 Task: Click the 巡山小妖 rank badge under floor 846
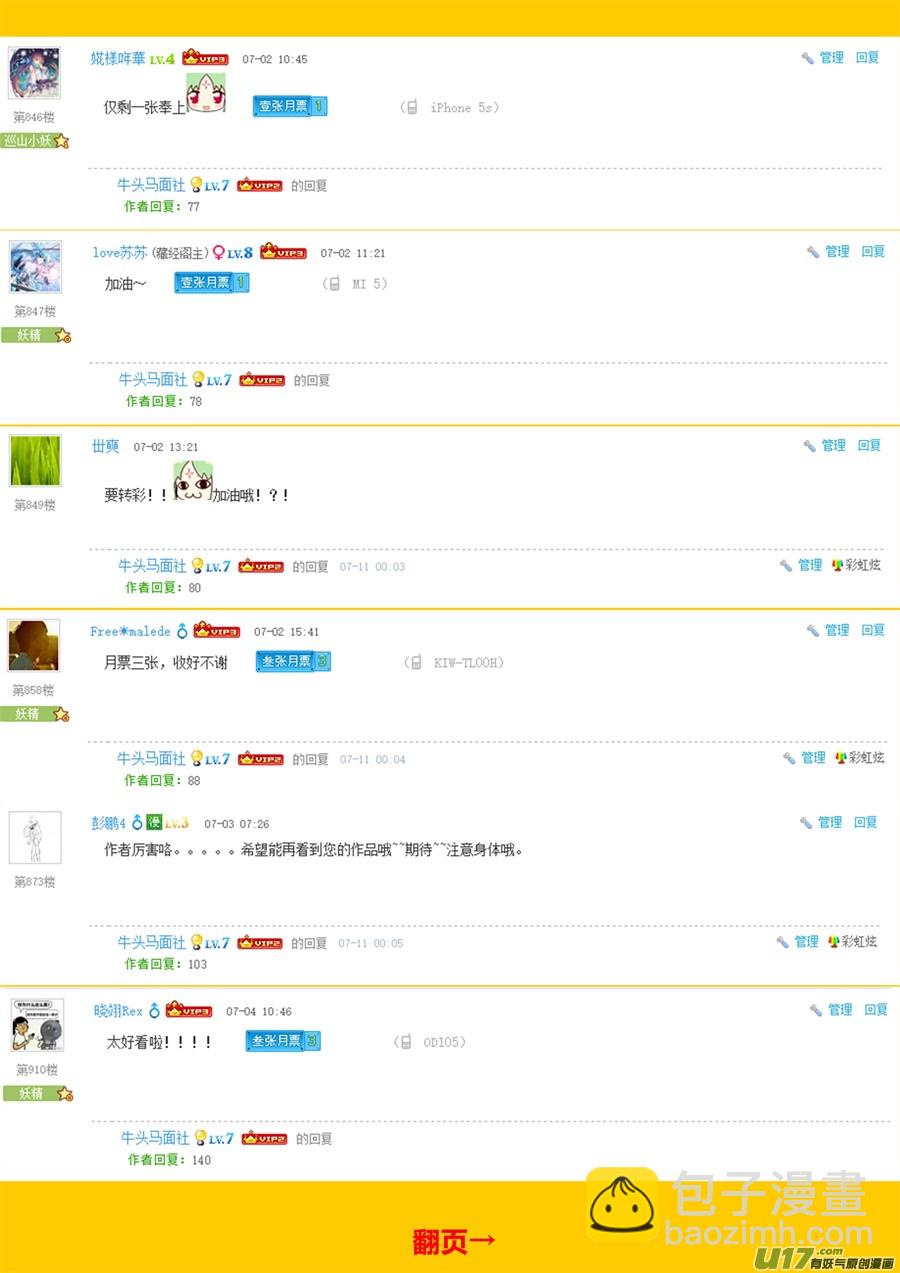click(36, 141)
